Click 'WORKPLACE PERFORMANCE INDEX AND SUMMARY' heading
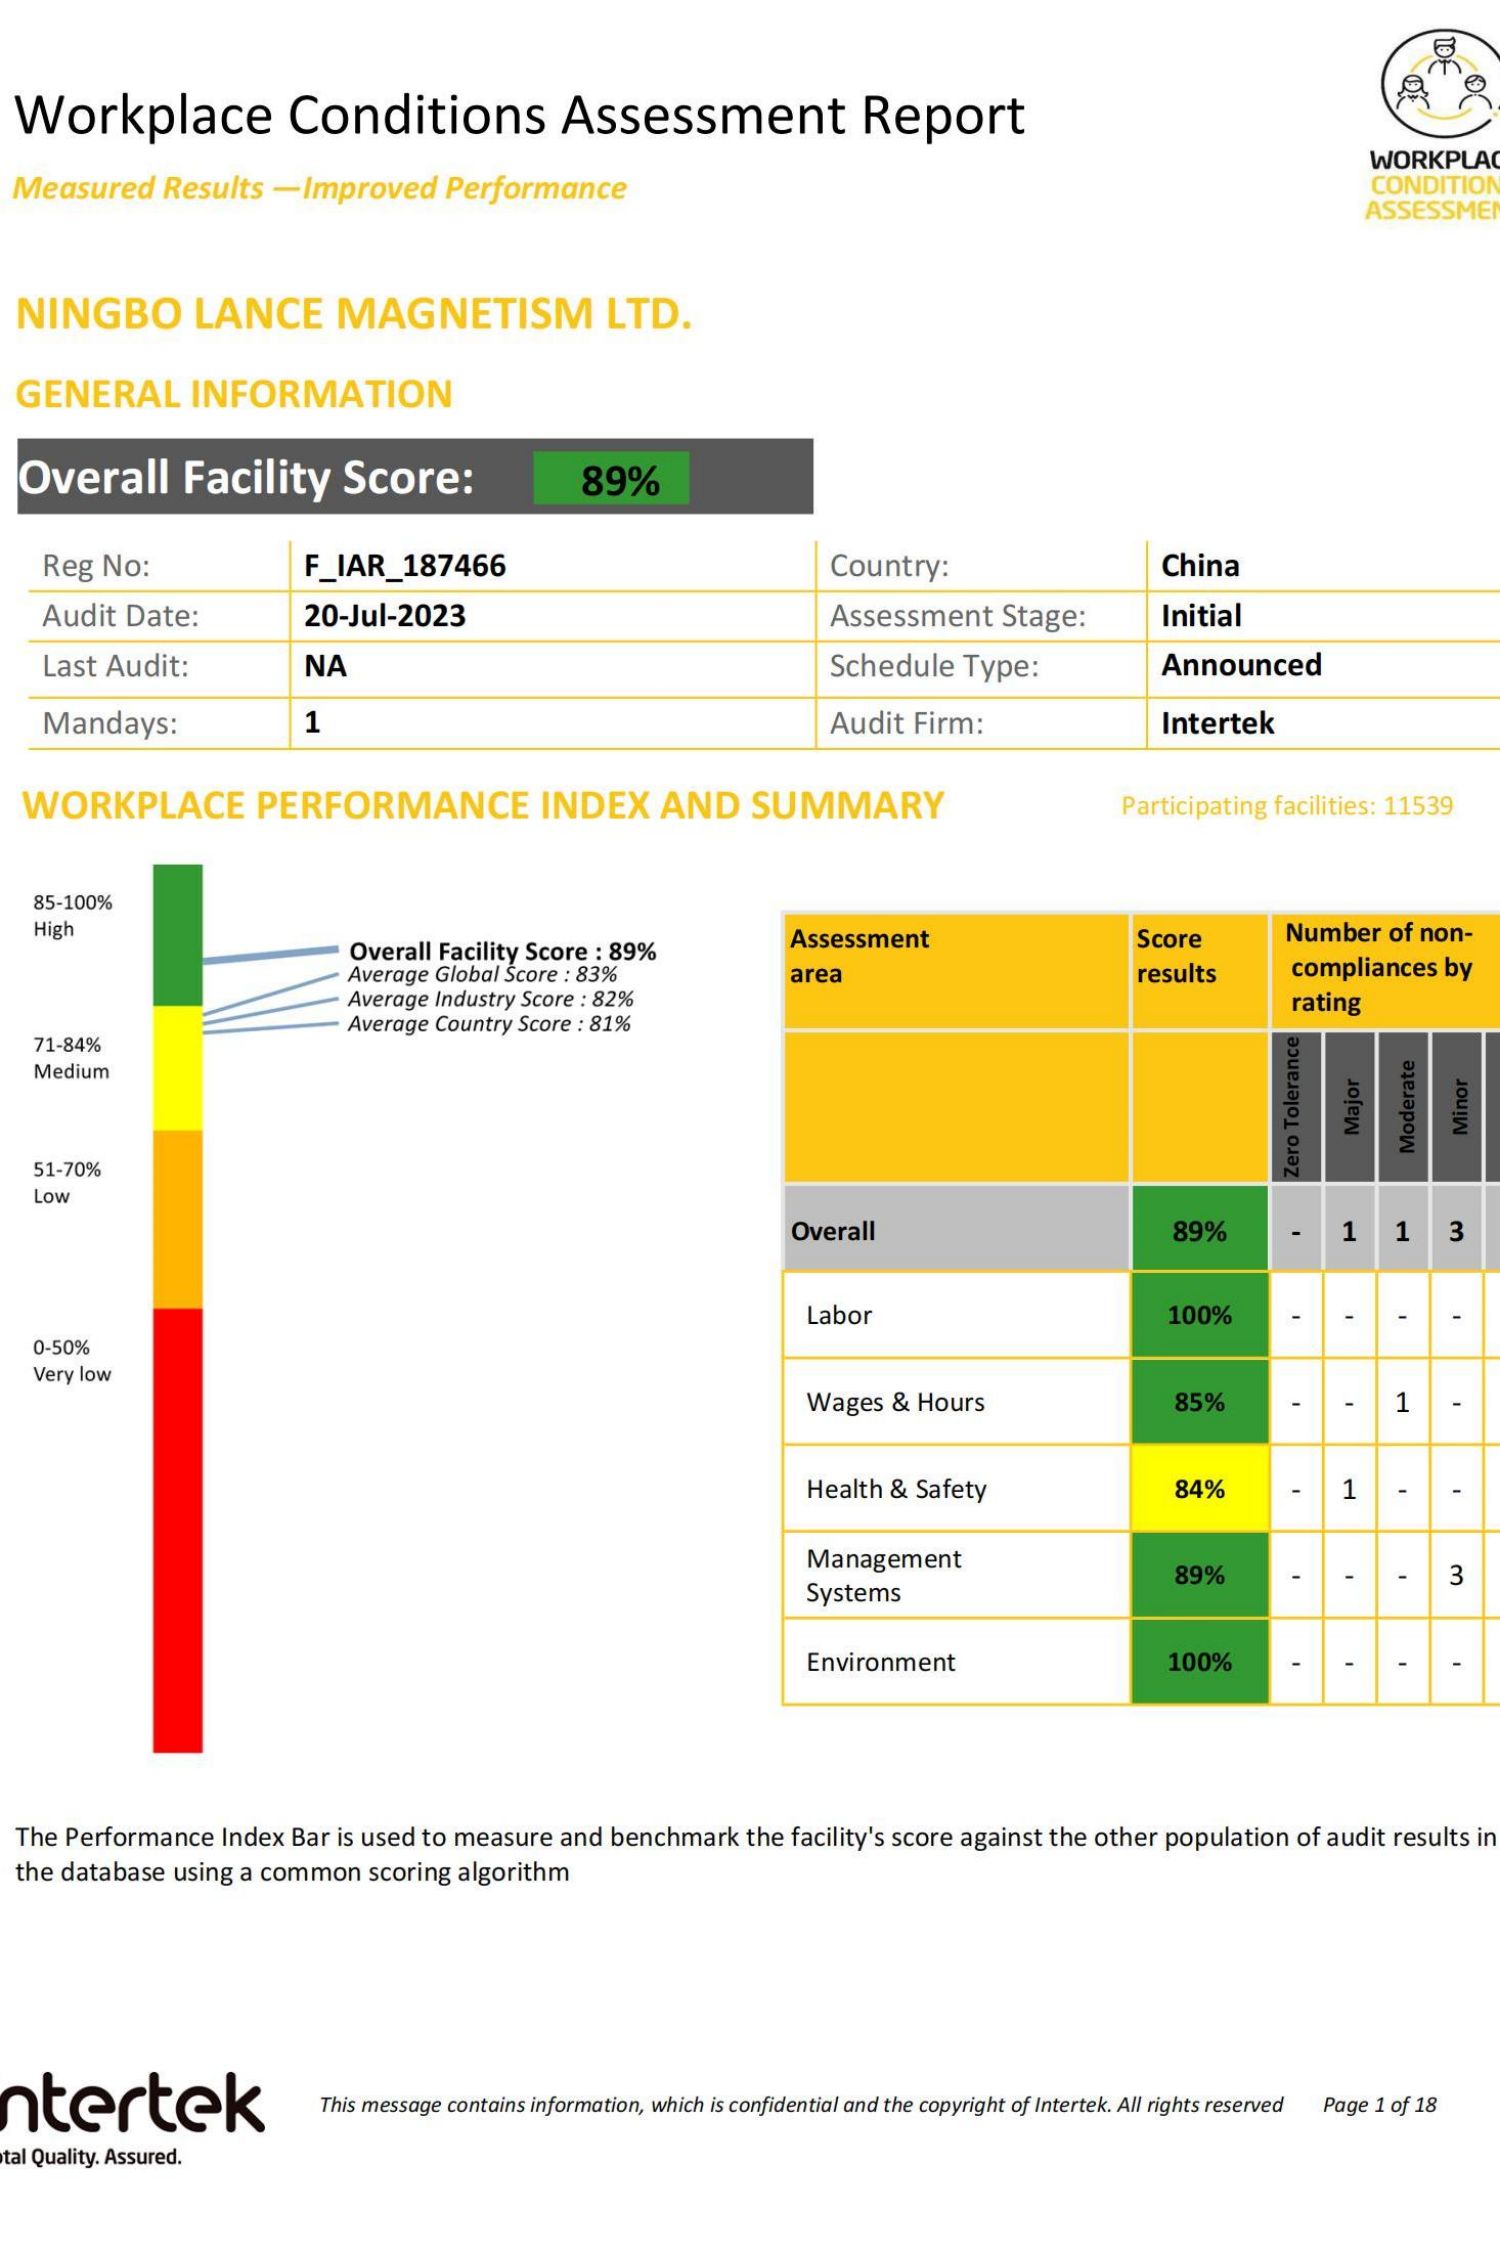 click(x=483, y=806)
